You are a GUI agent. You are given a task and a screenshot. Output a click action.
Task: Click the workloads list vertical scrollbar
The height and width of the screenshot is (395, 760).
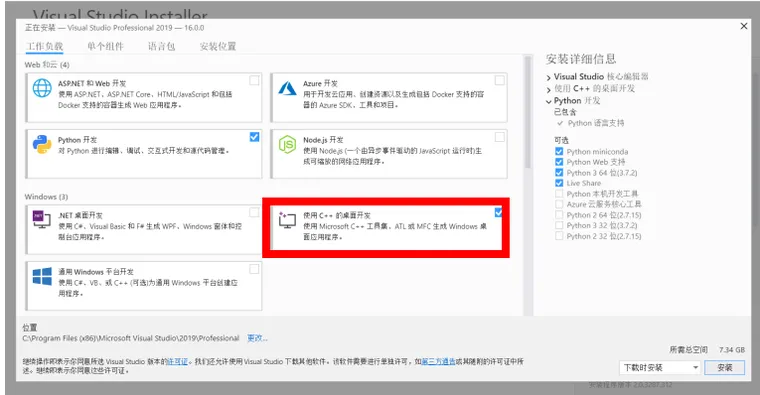[528, 112]
